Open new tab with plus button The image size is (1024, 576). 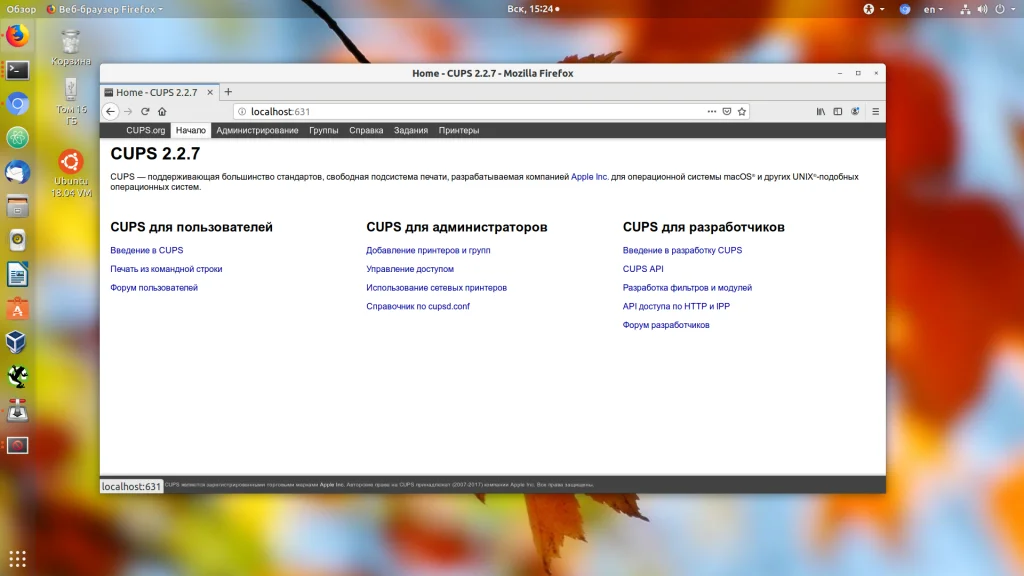coord(228,92)
